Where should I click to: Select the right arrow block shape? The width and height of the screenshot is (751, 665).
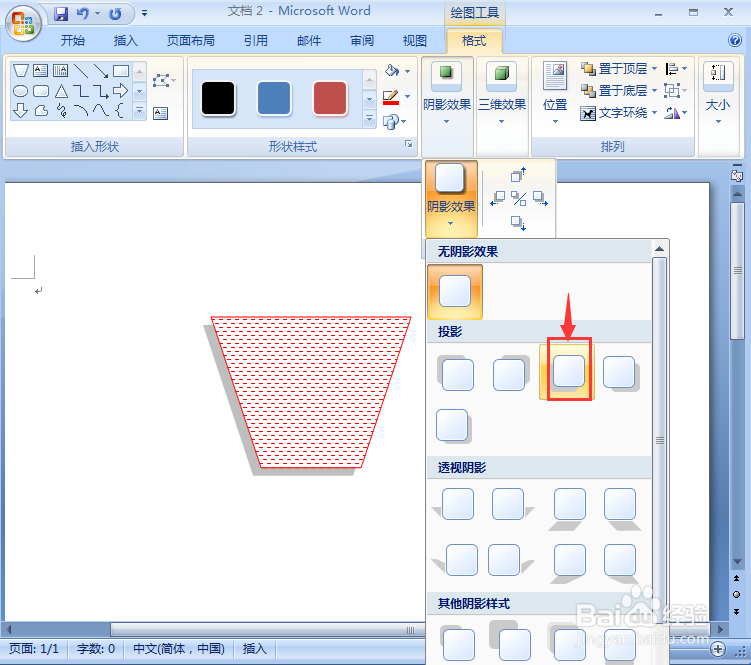[x=121, y=91]
